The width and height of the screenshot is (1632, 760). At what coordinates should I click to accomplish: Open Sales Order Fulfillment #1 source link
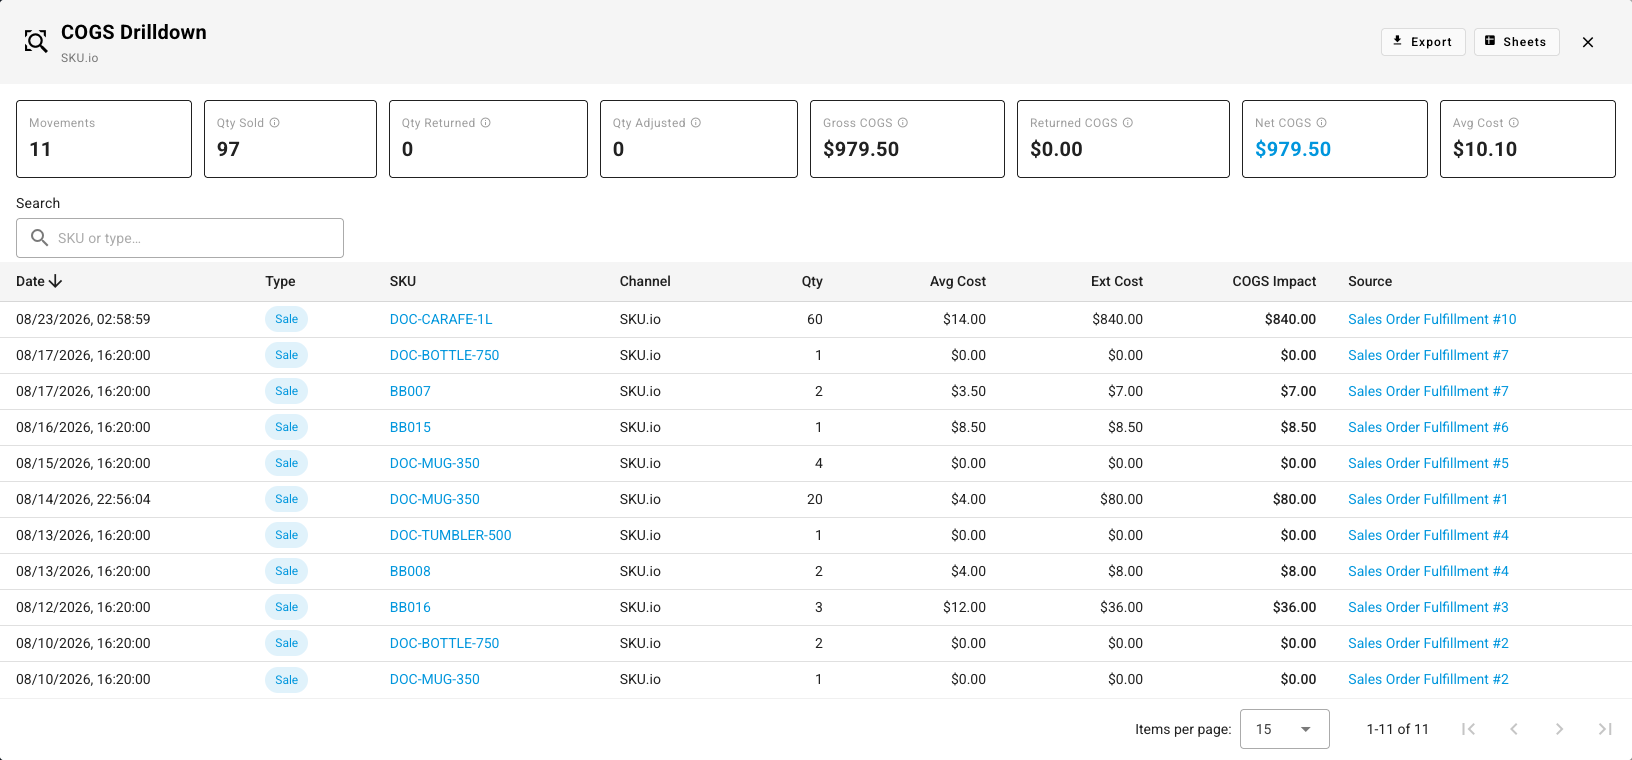[1428, 499]
